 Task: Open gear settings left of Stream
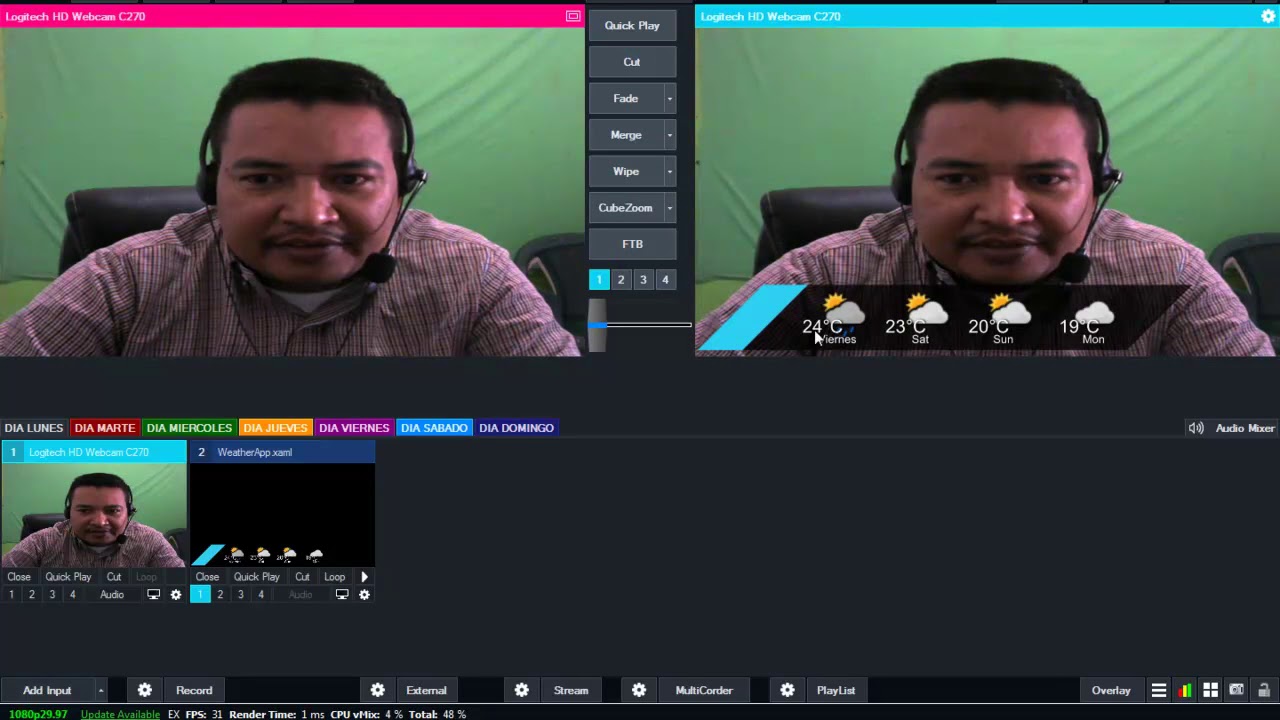pyautogui.click(x=522, y=690)
